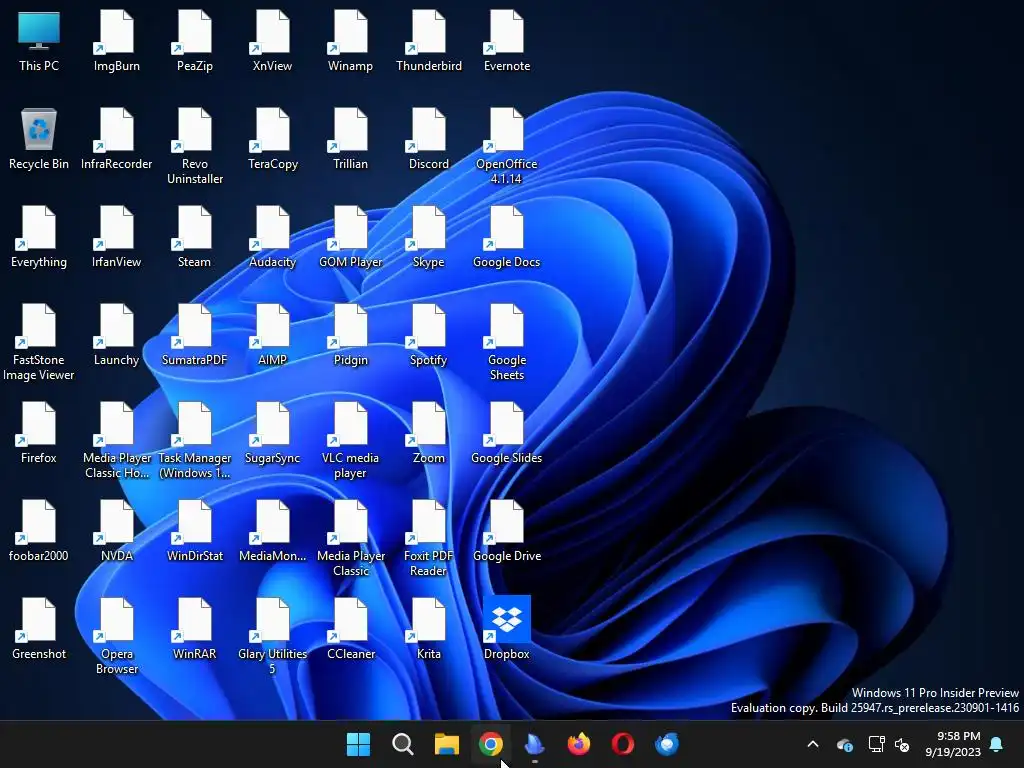Select the IrfanView shortcut
The width and height of the screenshot is (1024, 768).
click(116, 238)
